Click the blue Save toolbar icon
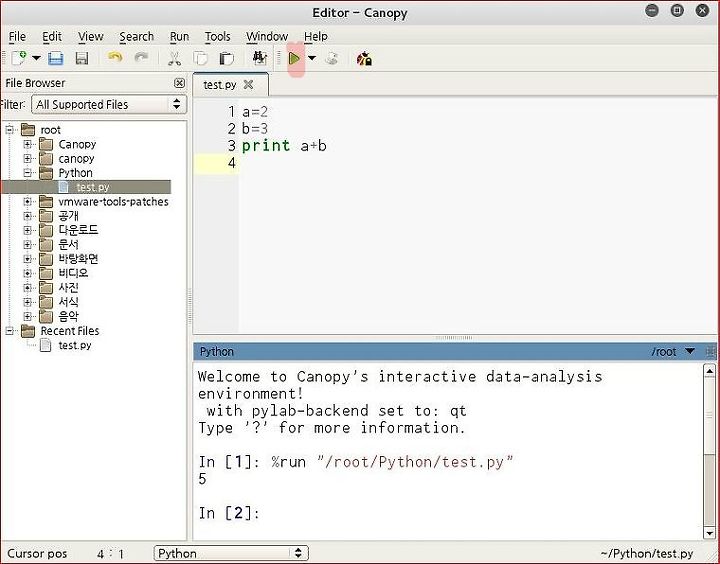 click(56, 58)
